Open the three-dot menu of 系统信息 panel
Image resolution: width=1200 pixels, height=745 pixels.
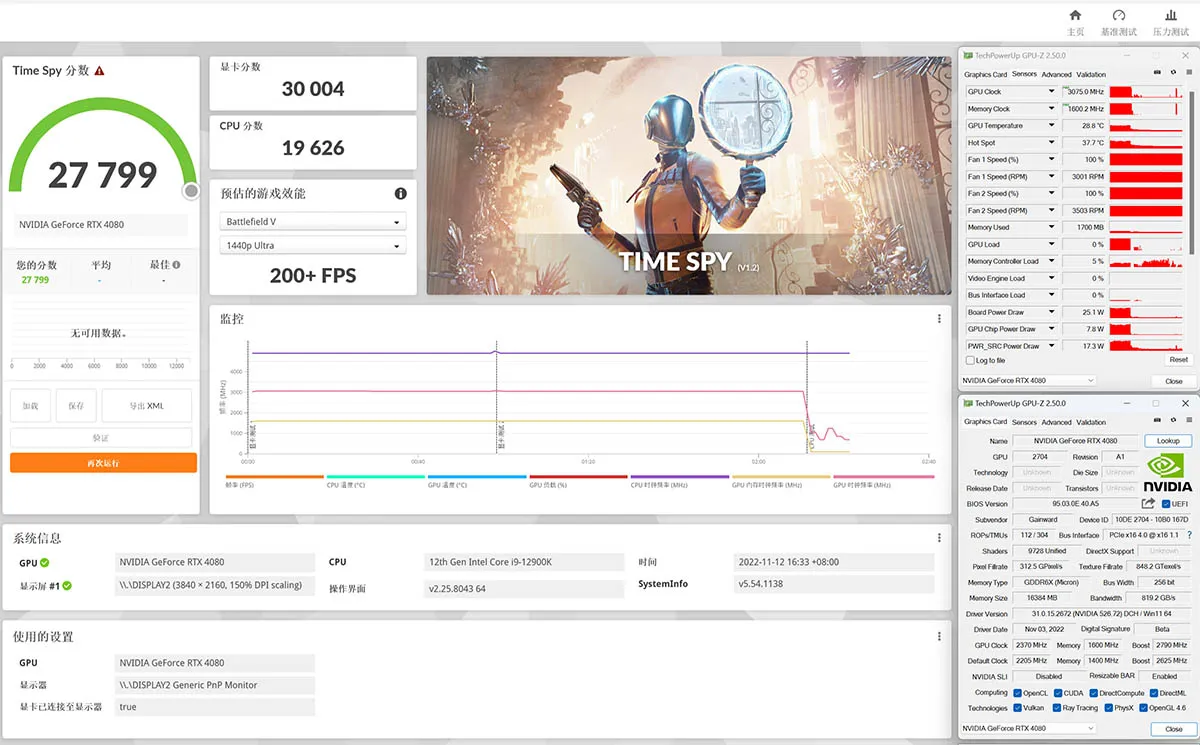(x=939, y=538)
